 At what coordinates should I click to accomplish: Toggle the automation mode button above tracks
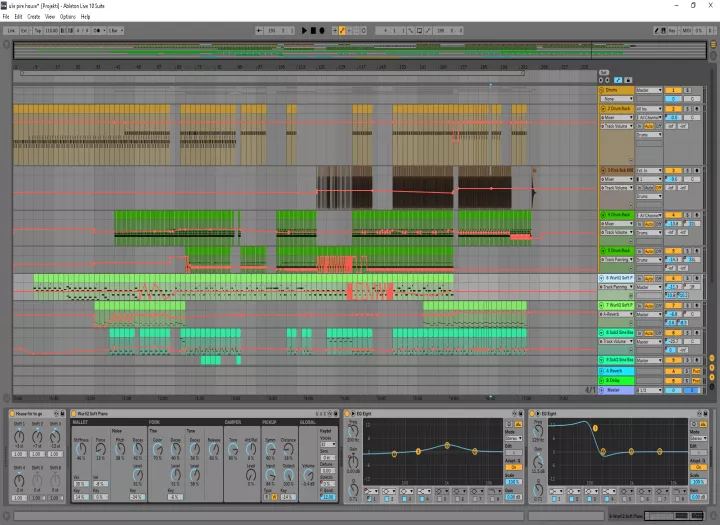click(618, 80)
